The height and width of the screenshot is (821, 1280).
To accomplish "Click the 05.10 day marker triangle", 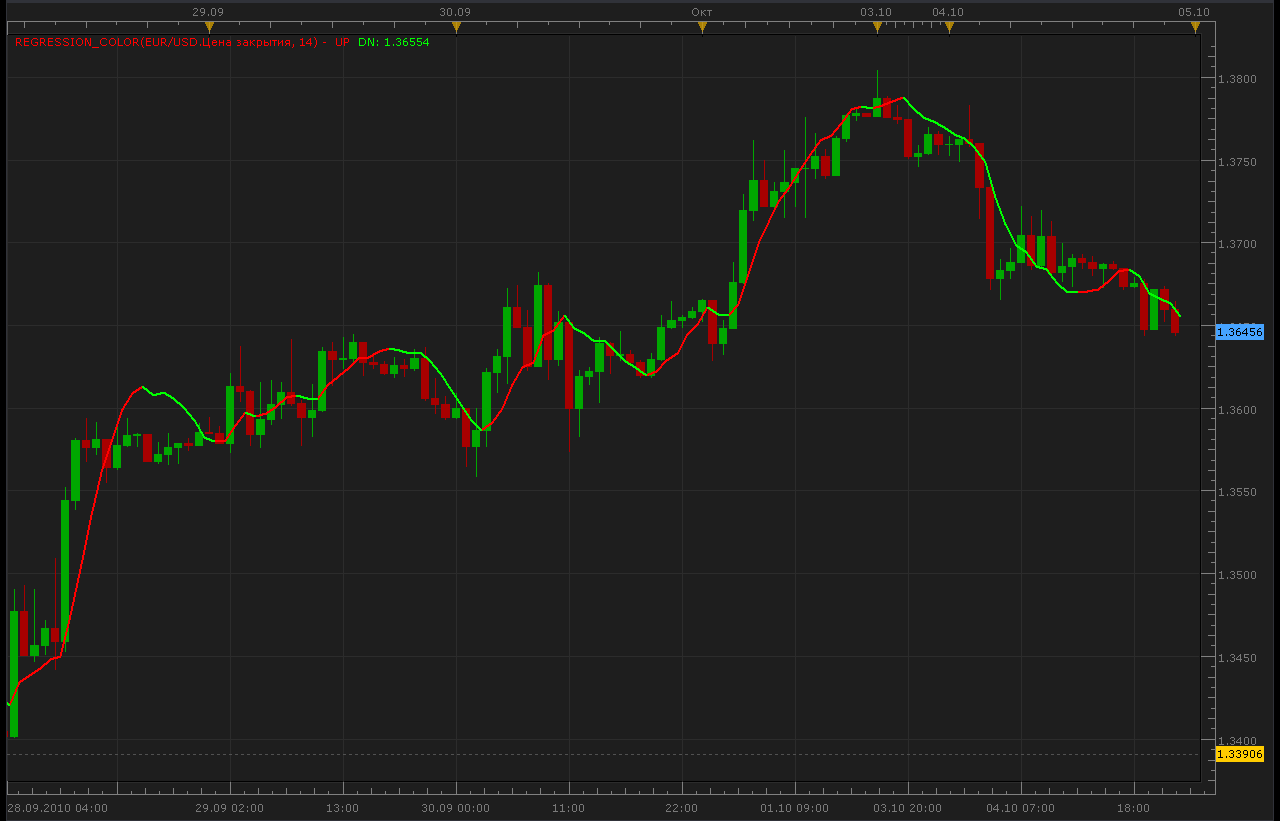I will [1195, 28].
